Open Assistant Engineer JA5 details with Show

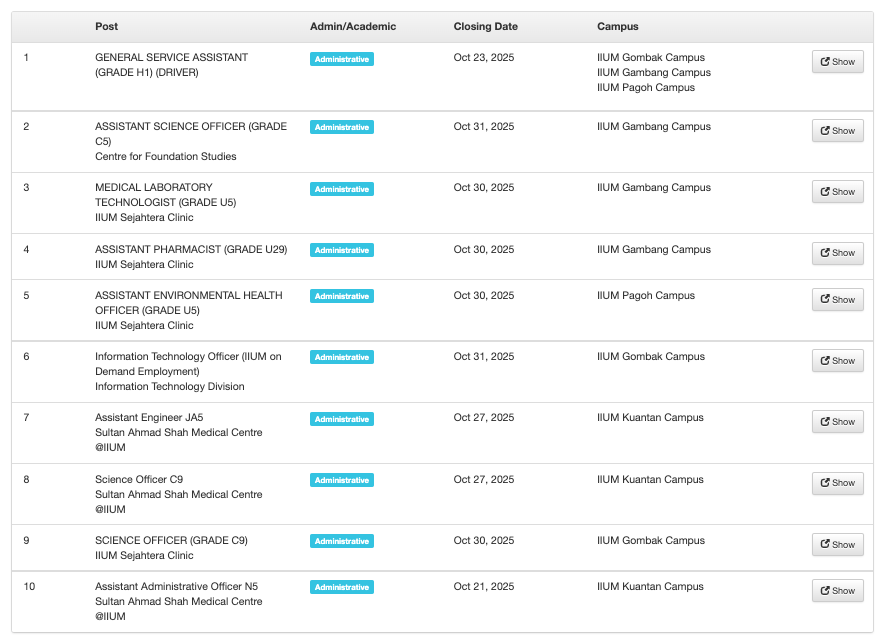tap(837, 422)
